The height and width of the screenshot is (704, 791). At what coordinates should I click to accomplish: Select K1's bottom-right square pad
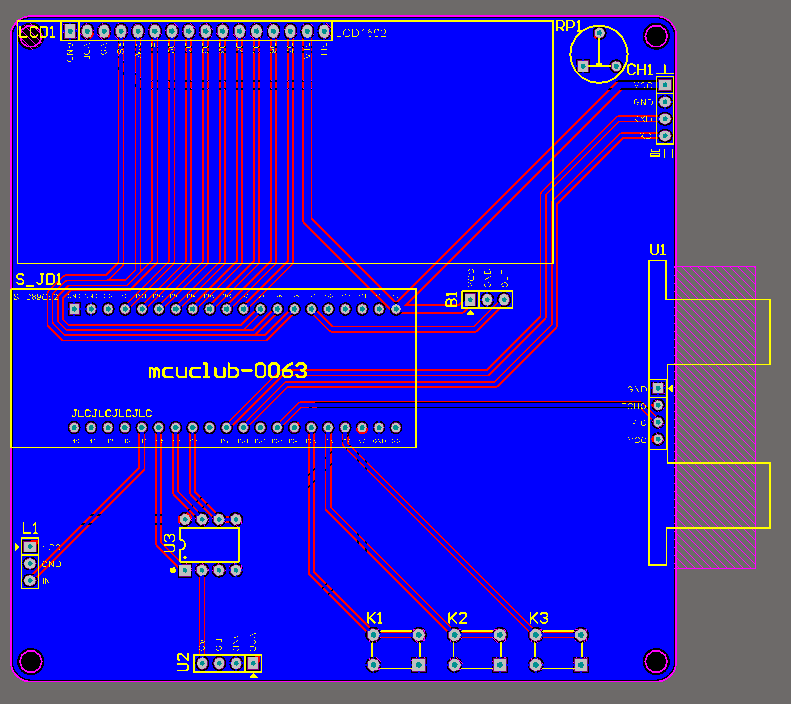[419, 665]
